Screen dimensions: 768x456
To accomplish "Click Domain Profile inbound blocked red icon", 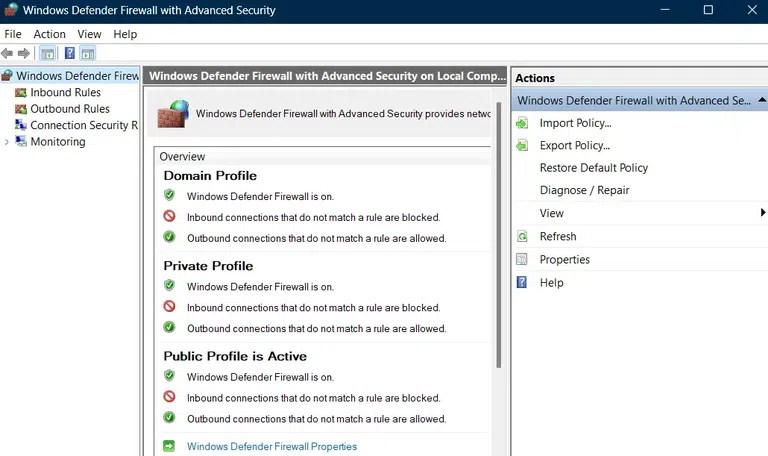I will click(x=169, y=216).
